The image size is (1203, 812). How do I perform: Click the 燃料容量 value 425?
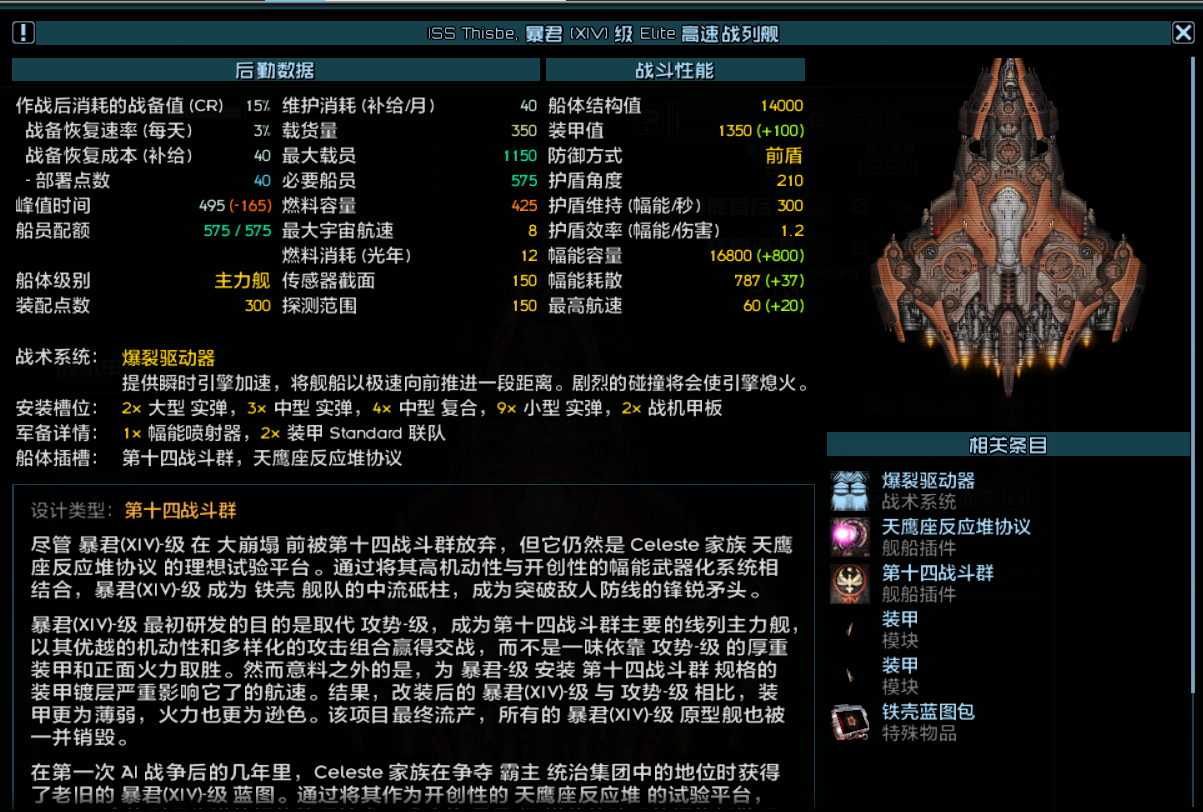[524, 206]
